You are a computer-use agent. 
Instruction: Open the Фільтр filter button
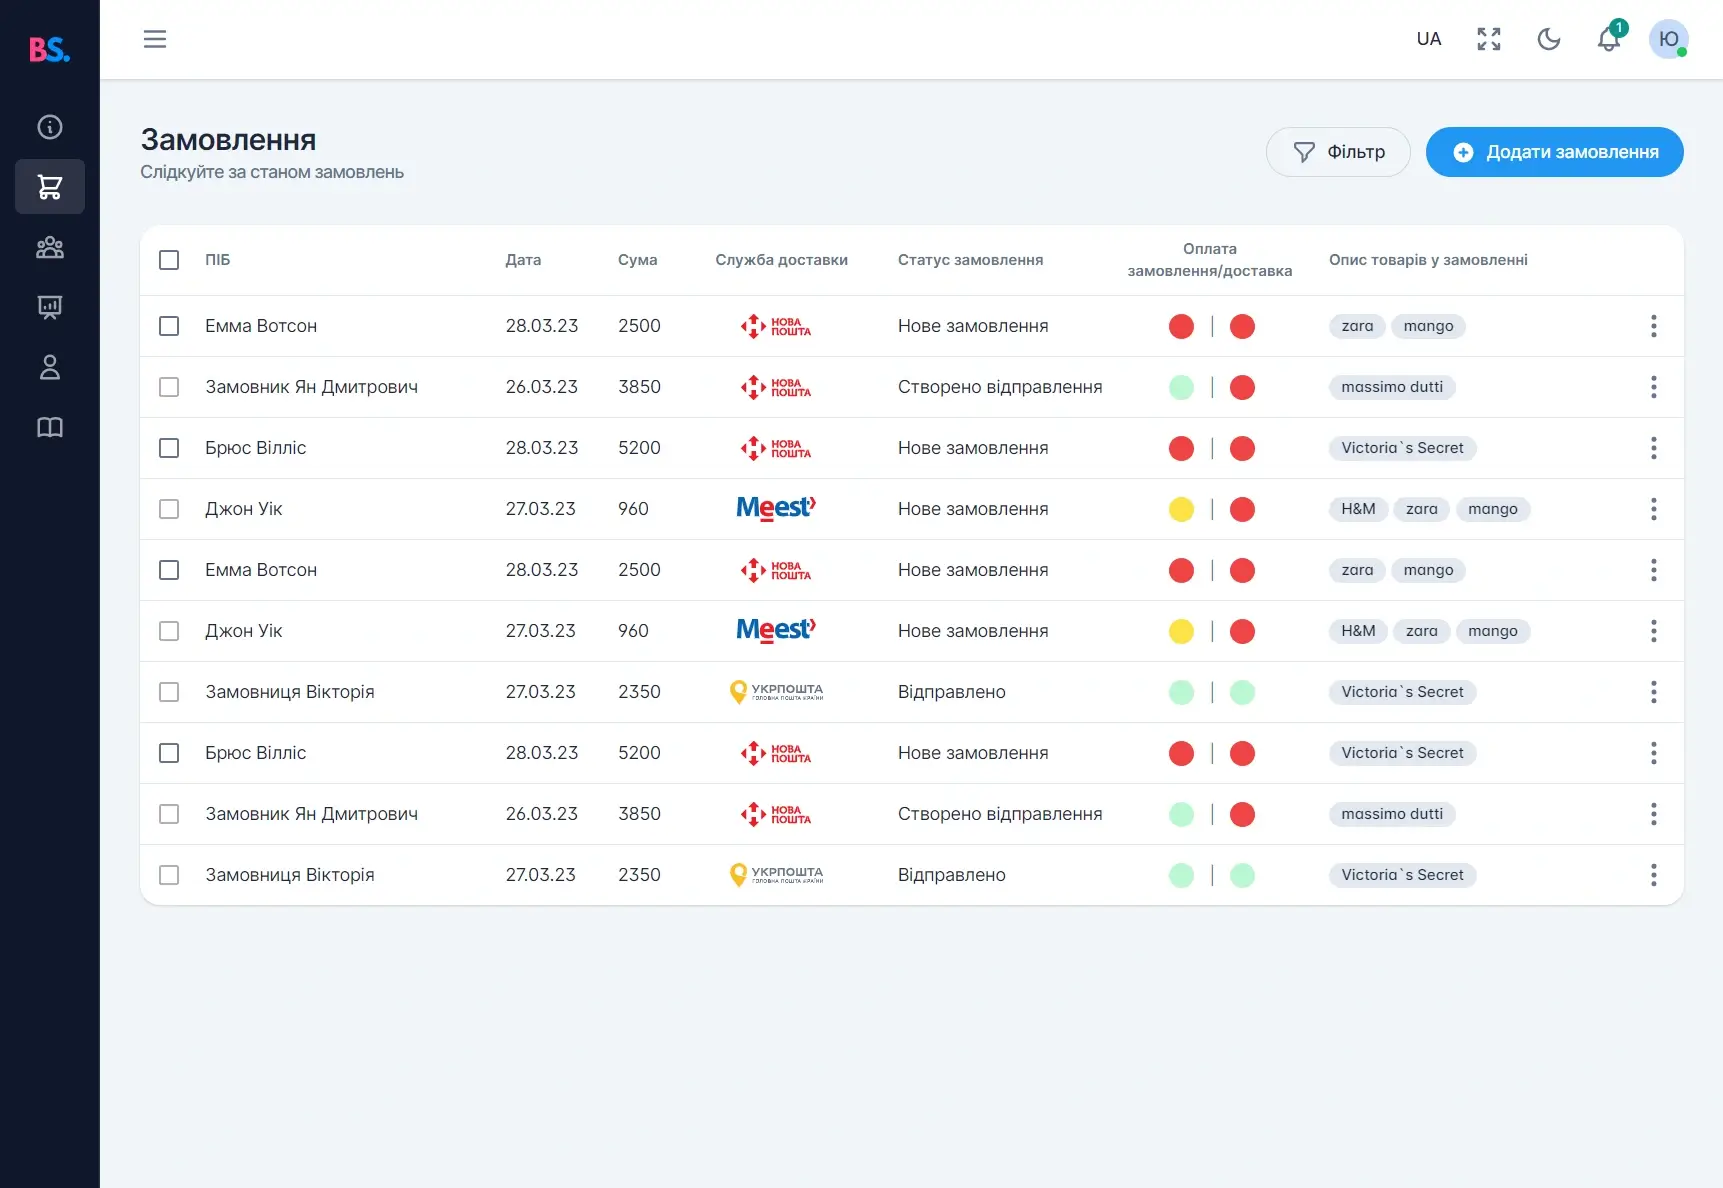[1338, 152]
